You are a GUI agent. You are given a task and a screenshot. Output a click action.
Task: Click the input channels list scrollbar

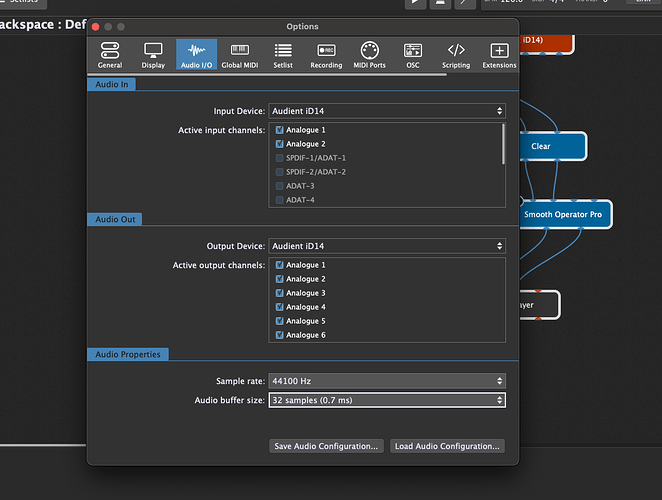tap(502, 145)
